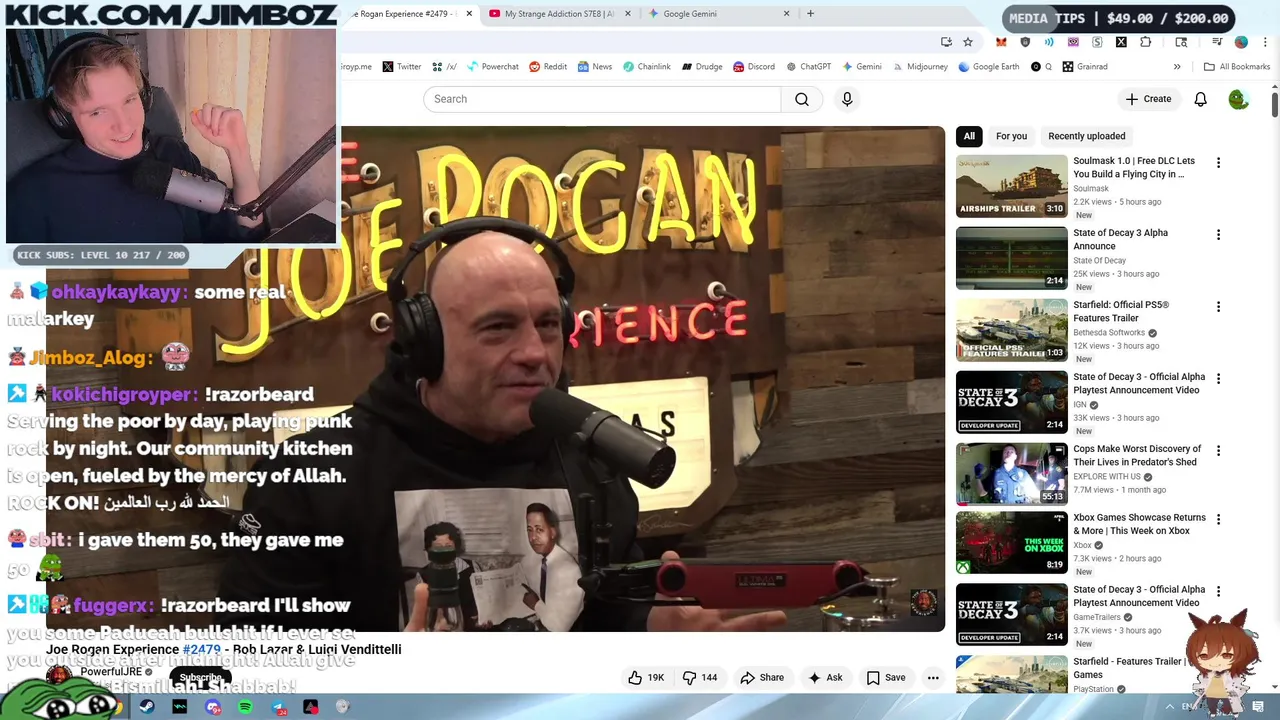Open YouTube notifications bell
The height and width of the screenshot is (720, 1280).
click(1200, 99)
